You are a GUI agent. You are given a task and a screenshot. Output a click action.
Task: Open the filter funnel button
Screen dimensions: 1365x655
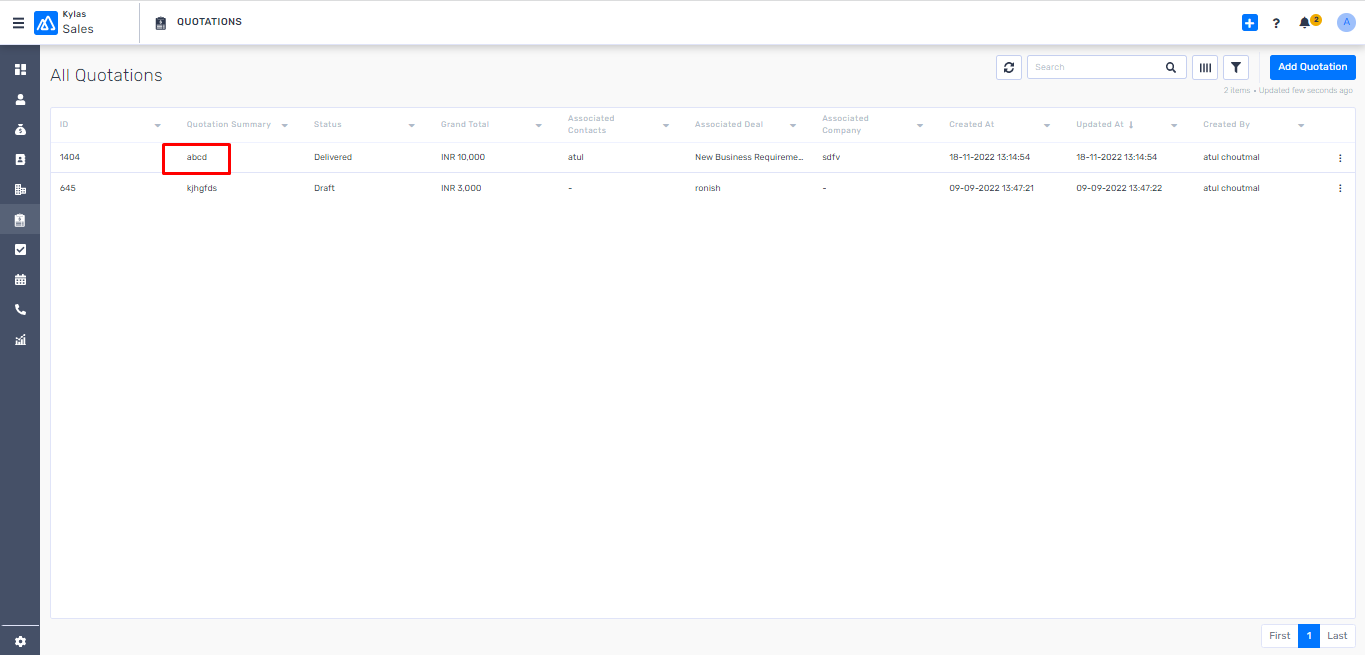(1236, 67)
